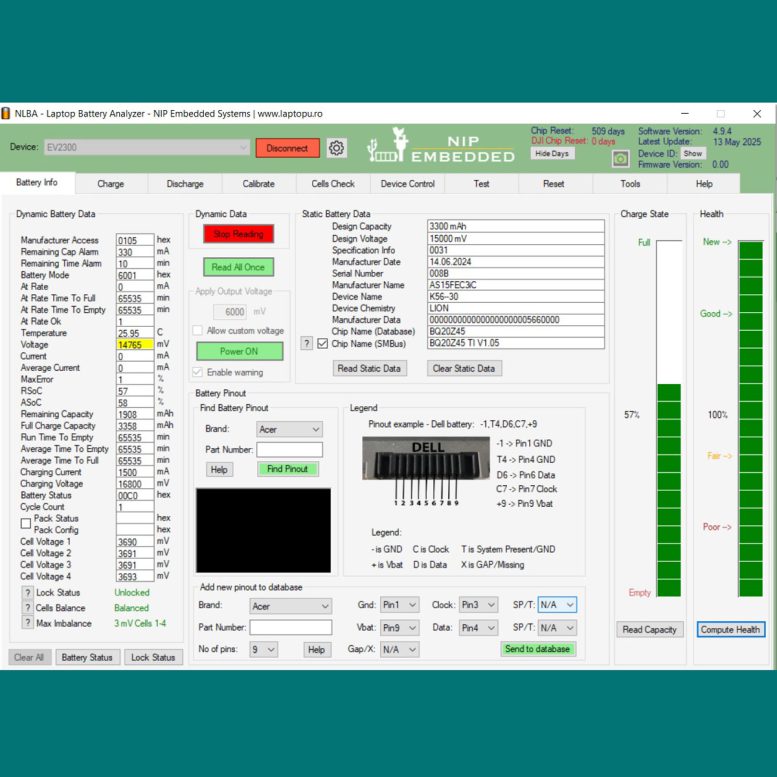Click the question mark next to Max Imbalance
The width and height of the screenshot is (777, 777).
(28, 623)
